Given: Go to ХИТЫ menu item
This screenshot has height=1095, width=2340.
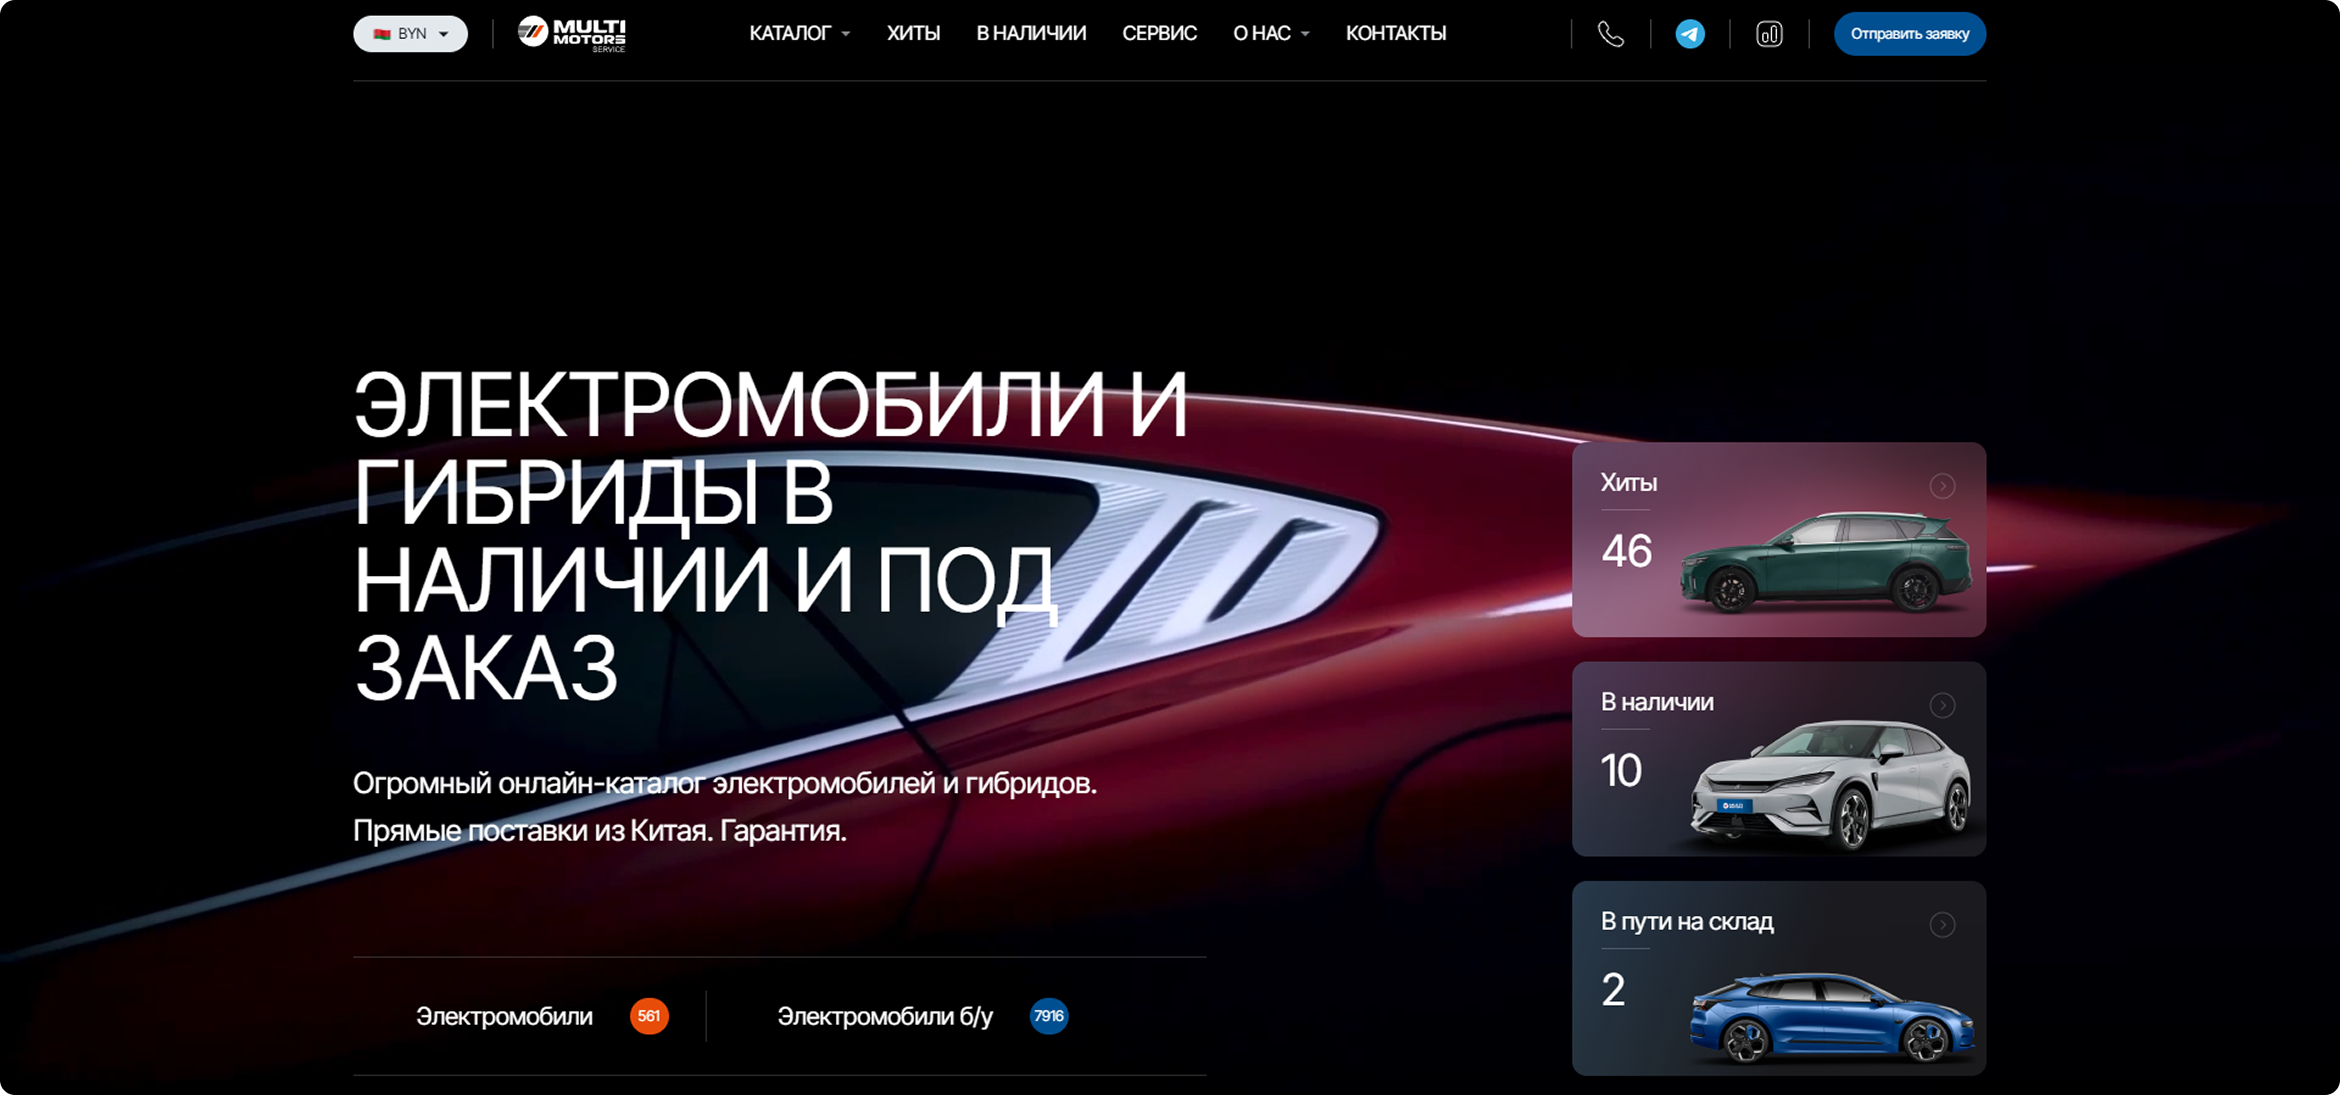Looking at the screenshot, I should click(913, 34).
